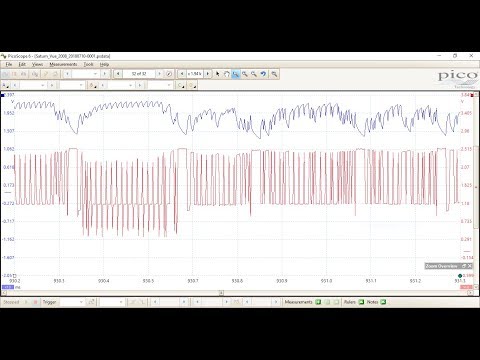Activate the zoom window selection tool

click(x=236, y=74)
